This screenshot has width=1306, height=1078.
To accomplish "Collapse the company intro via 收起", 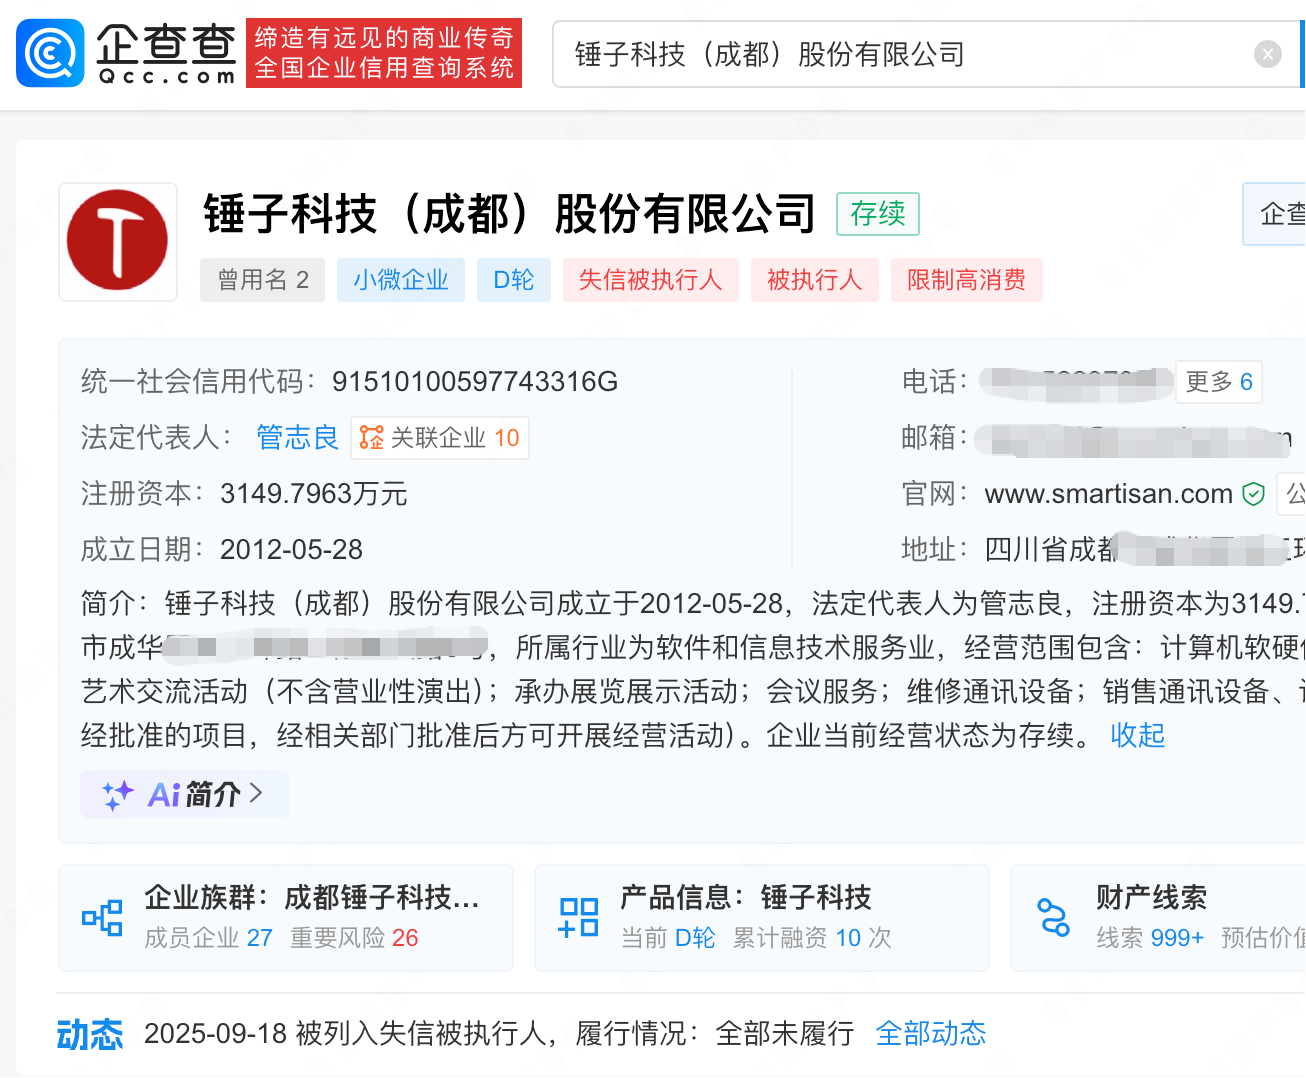I will (x=1137, y=736).
